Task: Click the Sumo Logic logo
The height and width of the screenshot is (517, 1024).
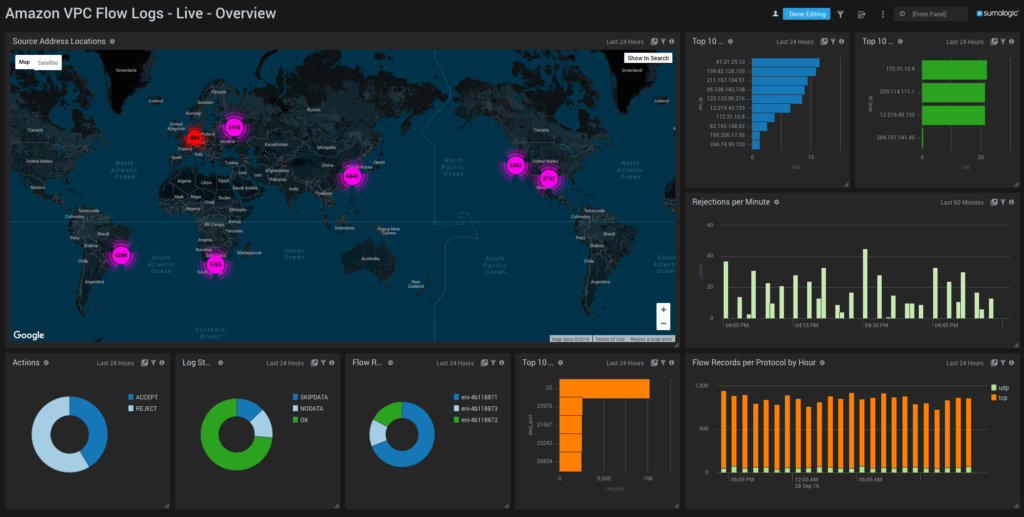Action: click(x=997, y=13)
